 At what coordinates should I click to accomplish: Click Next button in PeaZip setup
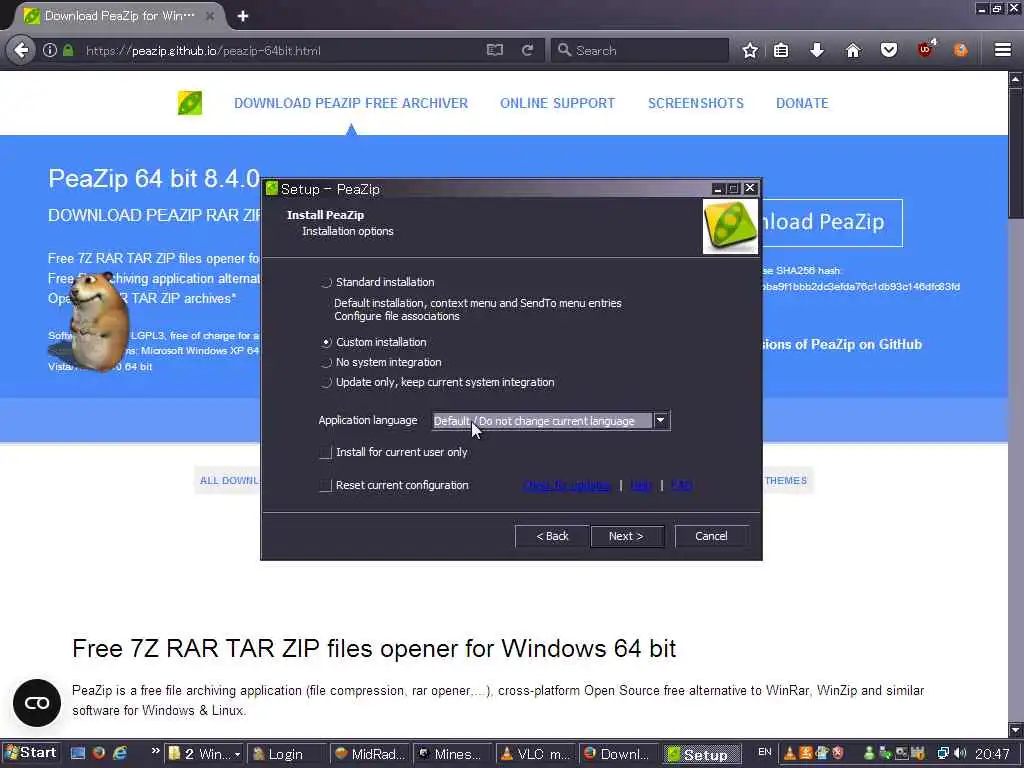tap(626, 536)
